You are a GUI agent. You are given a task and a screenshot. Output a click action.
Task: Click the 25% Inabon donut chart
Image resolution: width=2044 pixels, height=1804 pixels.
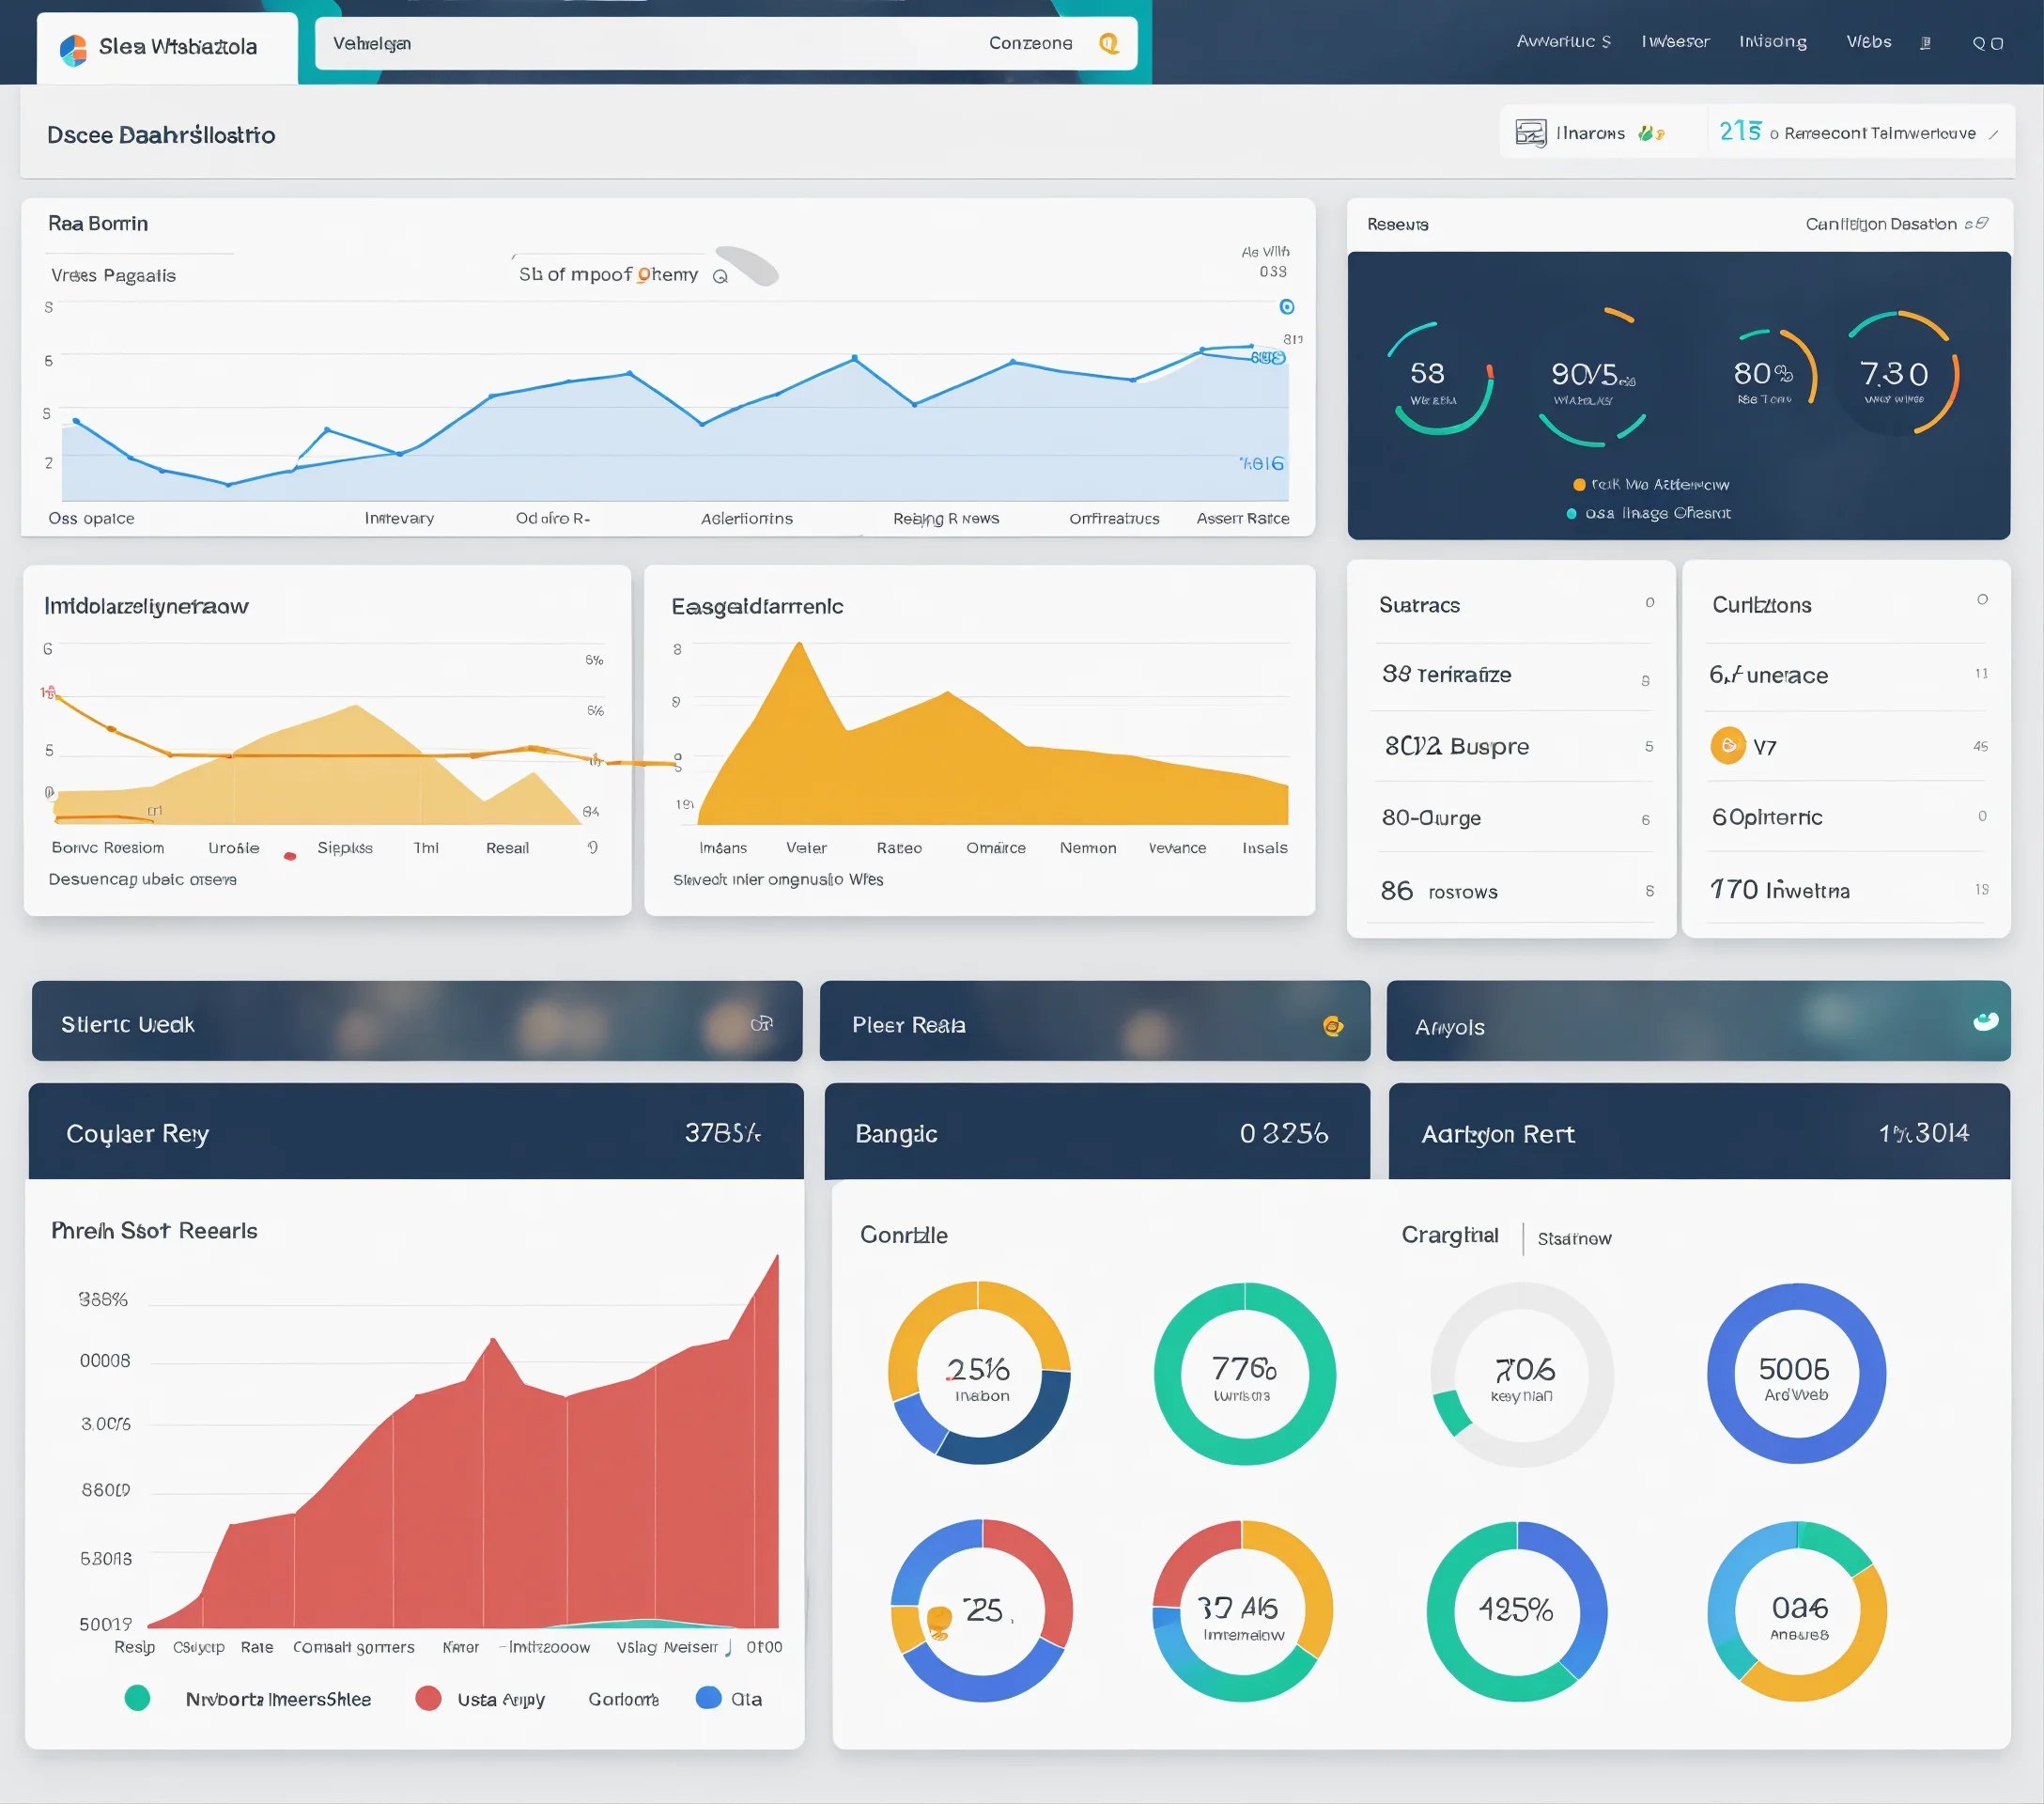(x=980, y=1373)
